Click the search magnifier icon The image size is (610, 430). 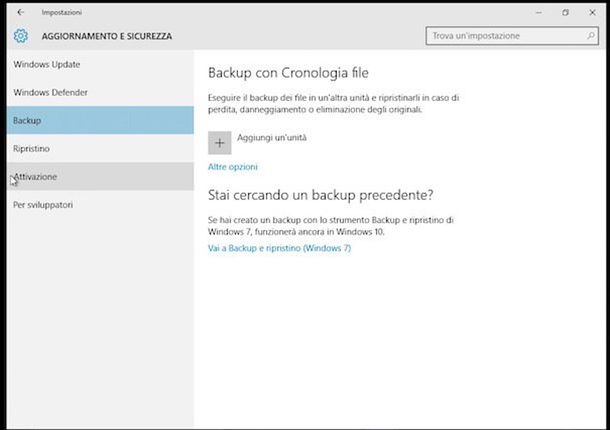(x=591, y=36)
